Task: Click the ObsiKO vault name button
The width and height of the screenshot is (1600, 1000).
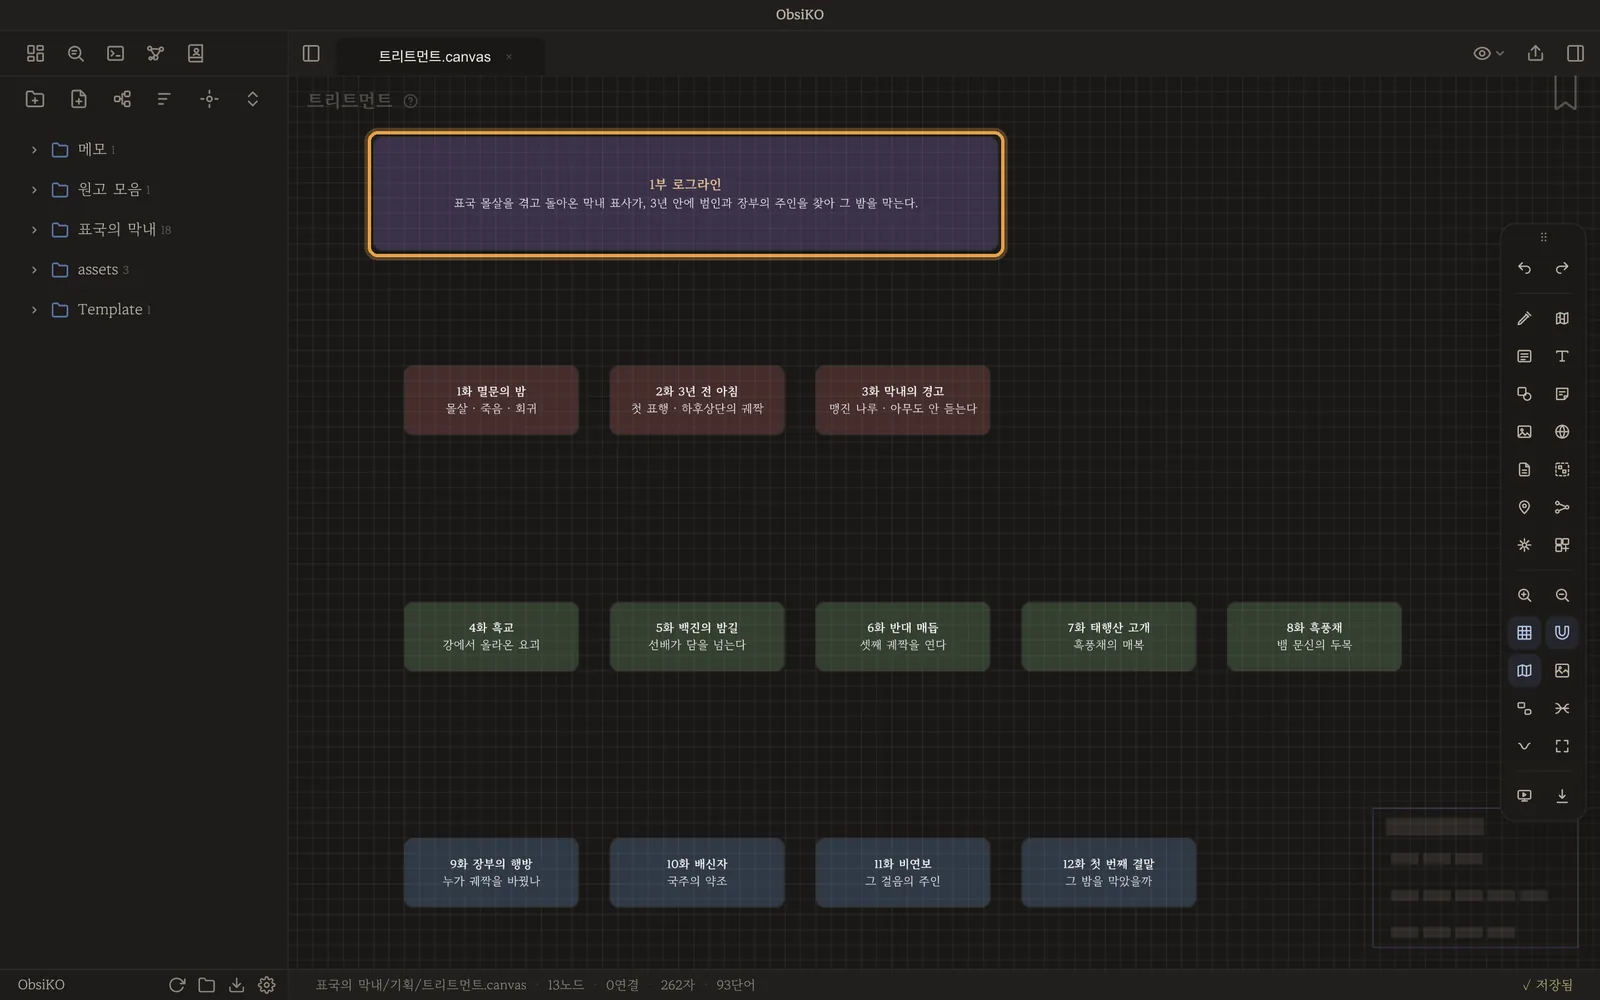Action: (41, 985)
